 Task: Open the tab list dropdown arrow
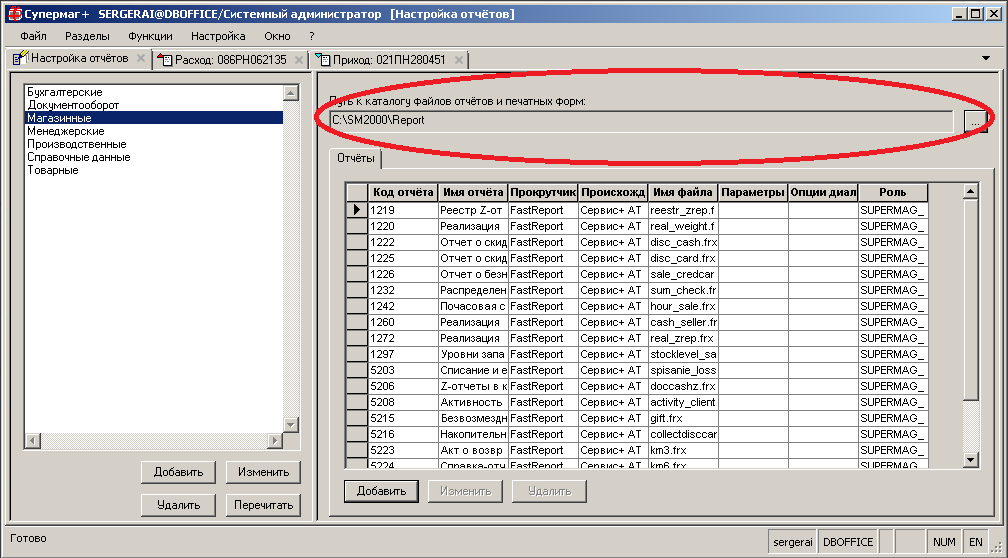point(987,59)
